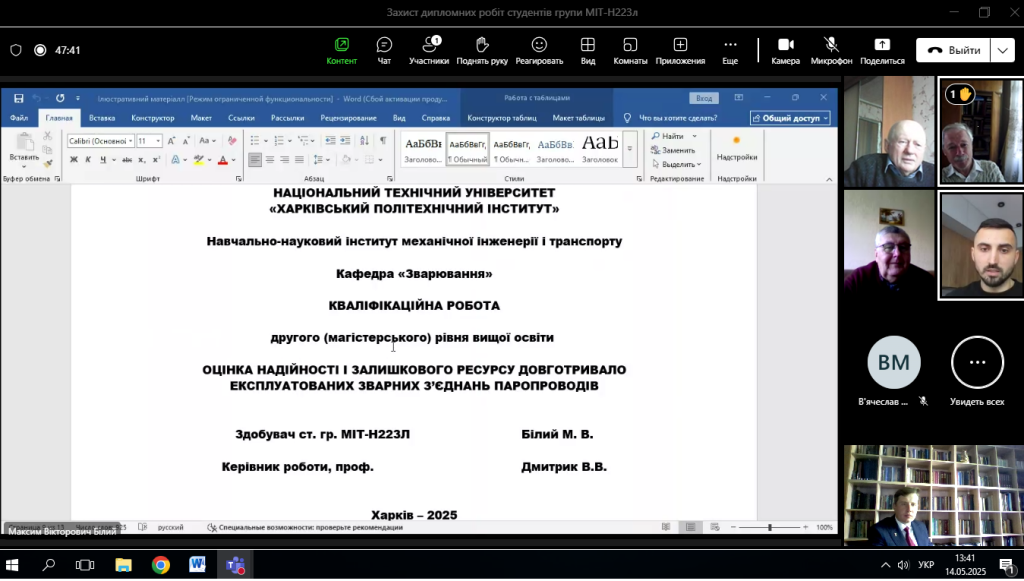Click the yellow text highlight color button
Viewport: 1024px width, 581px height.
point(199,159)
